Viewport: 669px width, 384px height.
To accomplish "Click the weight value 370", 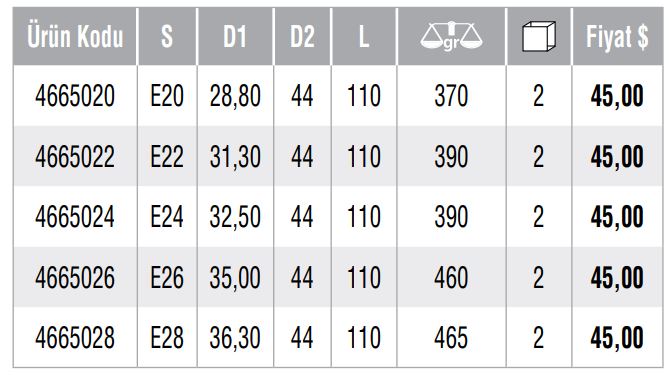I will [x=451, y=96].
